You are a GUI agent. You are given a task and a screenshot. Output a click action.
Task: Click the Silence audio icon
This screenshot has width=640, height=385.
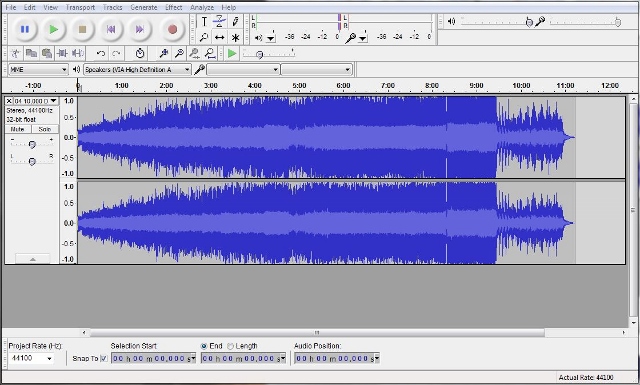[78, 53]
